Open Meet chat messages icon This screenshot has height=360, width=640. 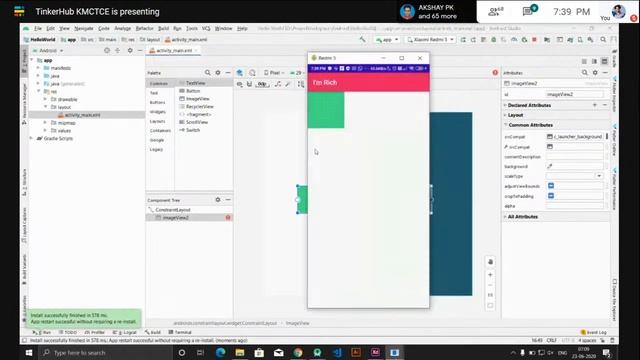(x=529, y=11)
